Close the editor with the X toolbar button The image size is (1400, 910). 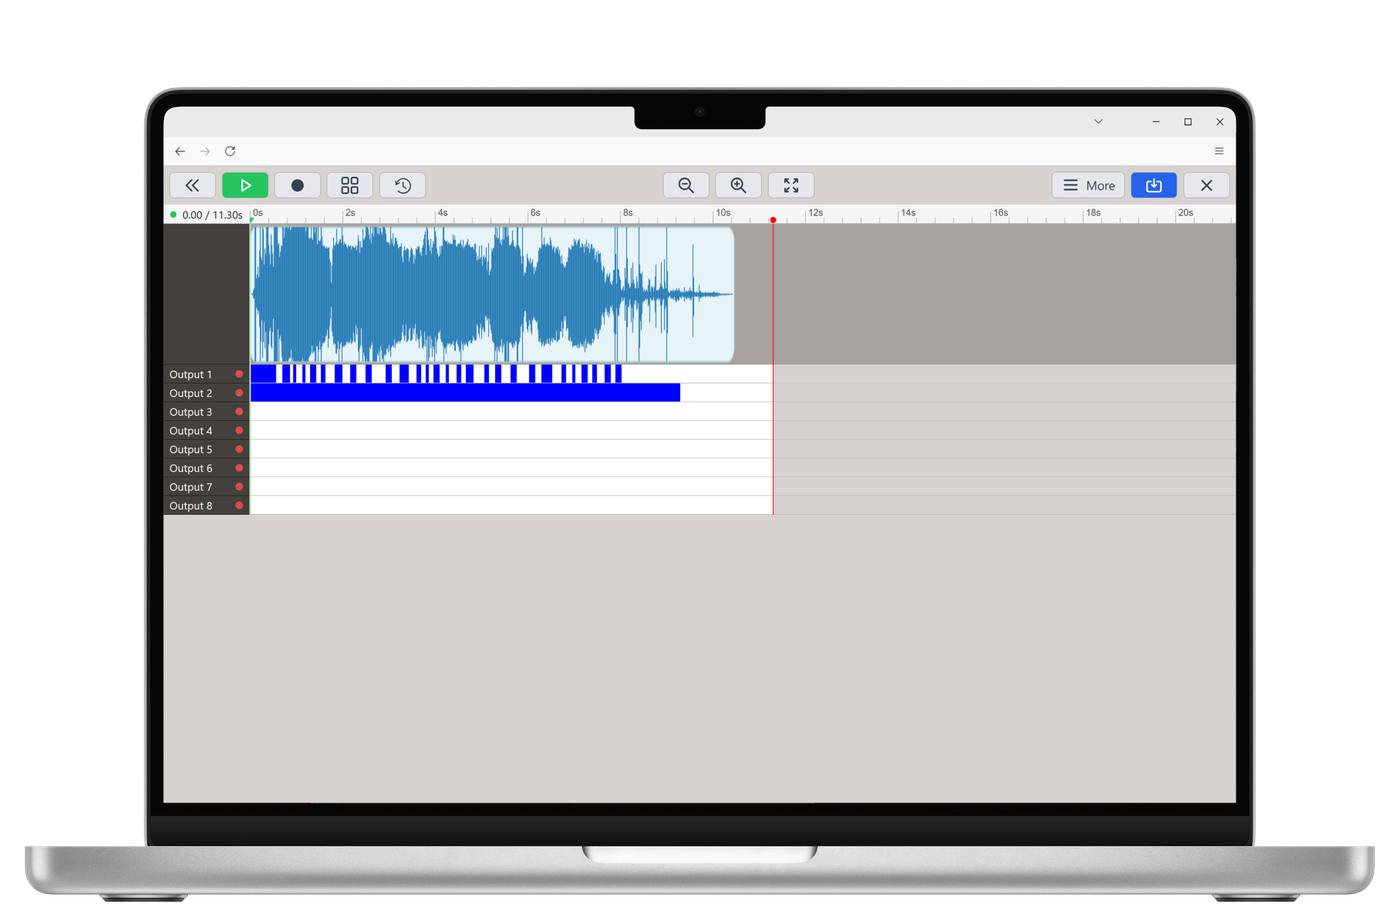click(x=1207, y=185)
